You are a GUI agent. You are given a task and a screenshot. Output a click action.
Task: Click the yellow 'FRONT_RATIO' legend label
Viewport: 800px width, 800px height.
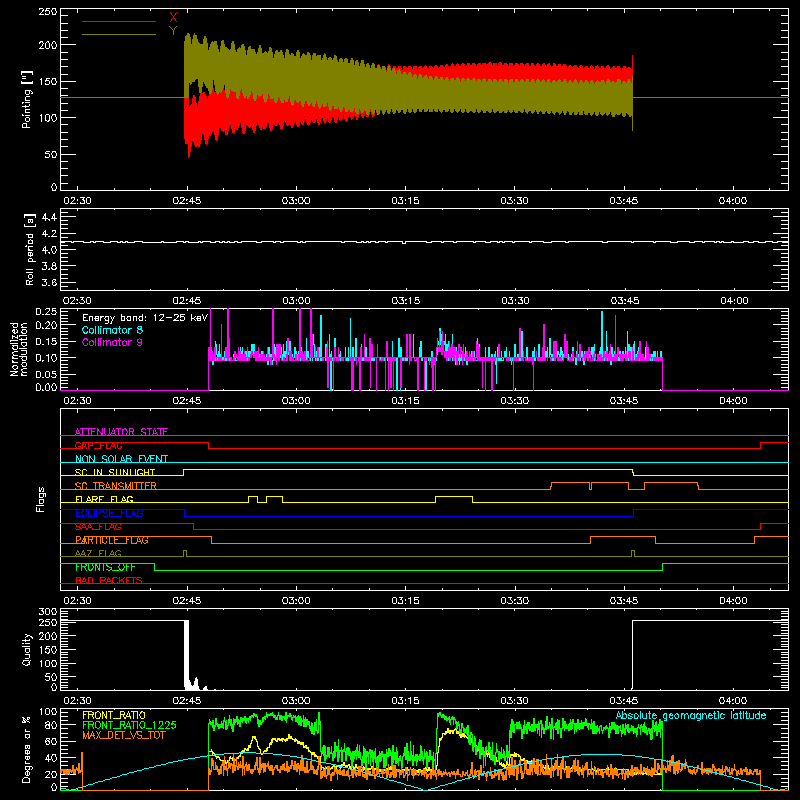point(114,715)
